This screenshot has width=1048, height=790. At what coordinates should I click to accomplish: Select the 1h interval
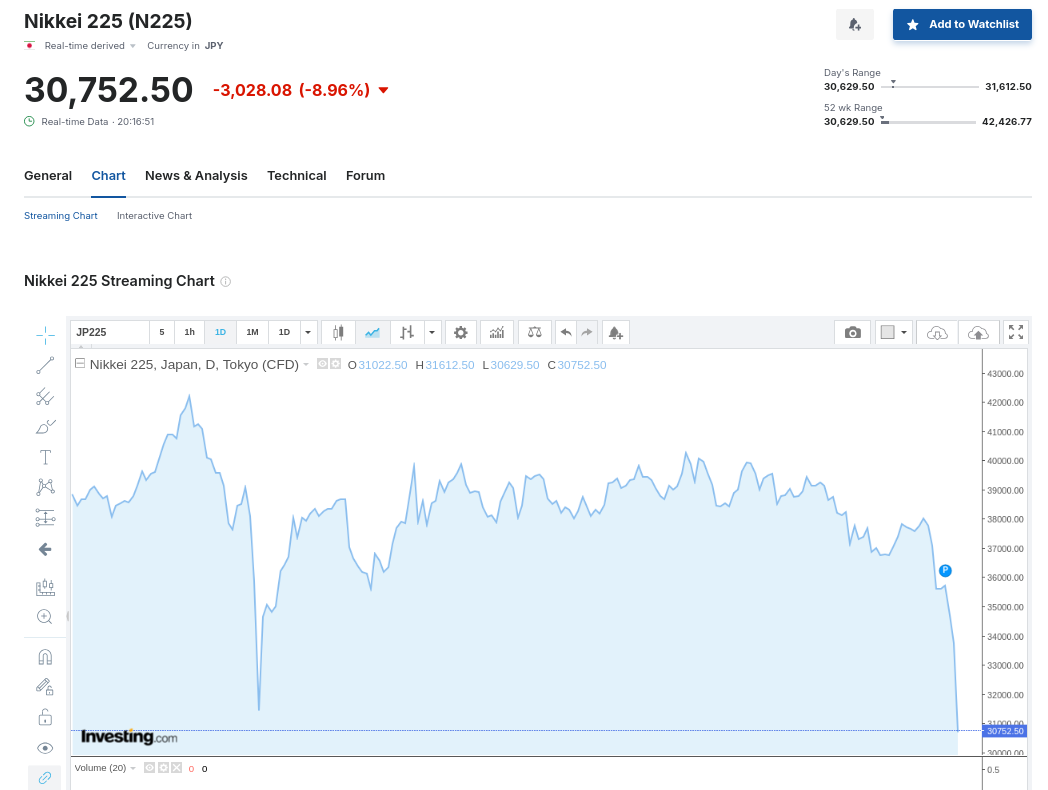190,332
